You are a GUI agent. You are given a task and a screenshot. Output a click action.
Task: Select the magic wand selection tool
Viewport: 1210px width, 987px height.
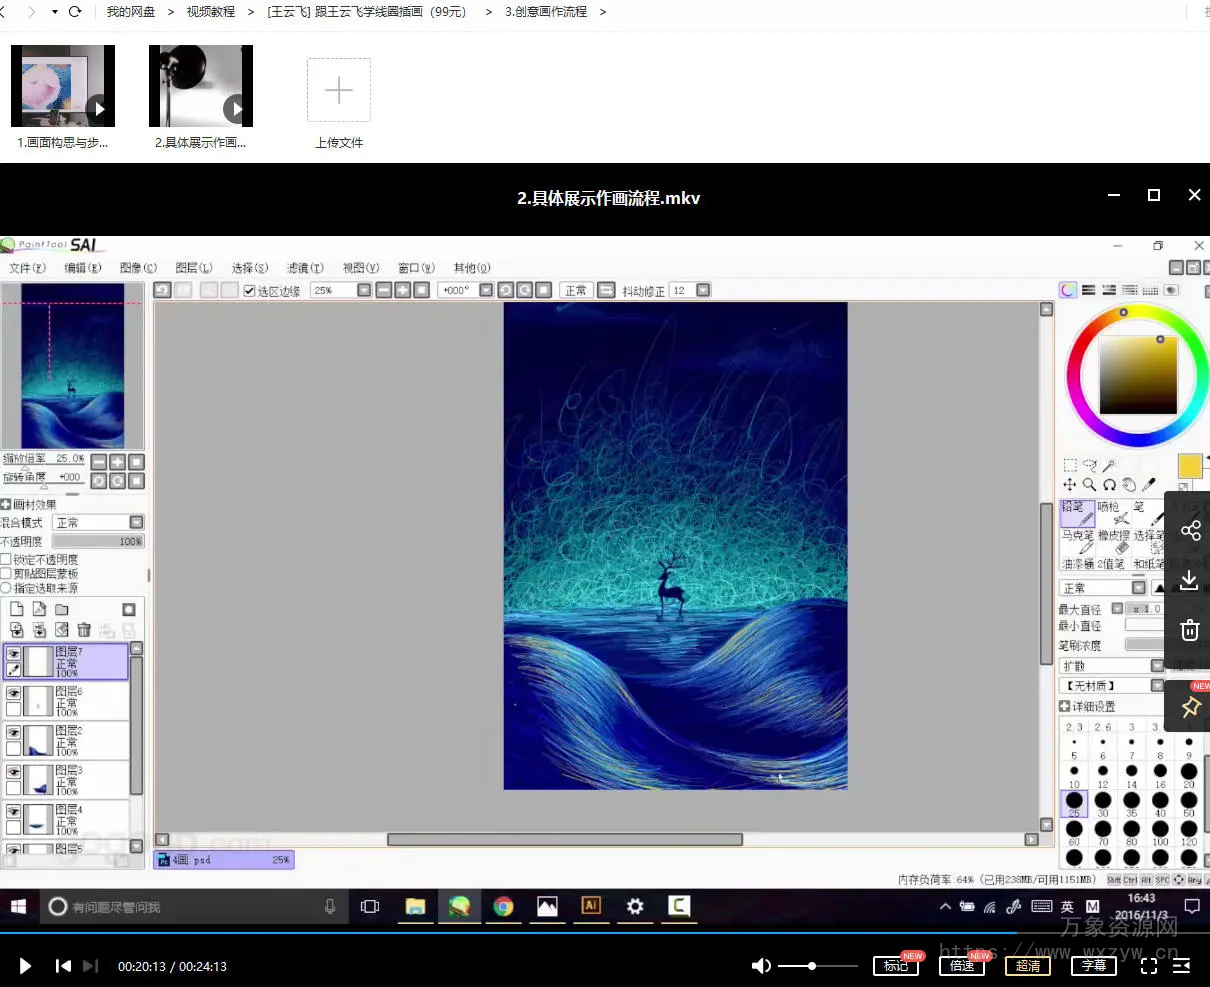[x=1109, y=465]
